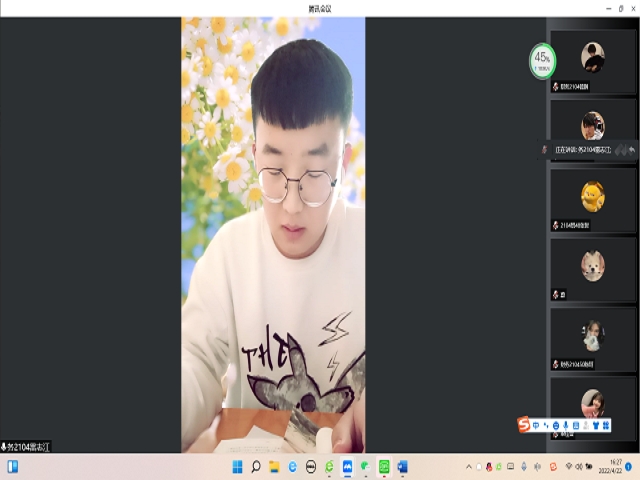Open the soft keyboard icon on the Sogou bar
The width and height of the screenshot is (640, 480).
tap(576, 425)
